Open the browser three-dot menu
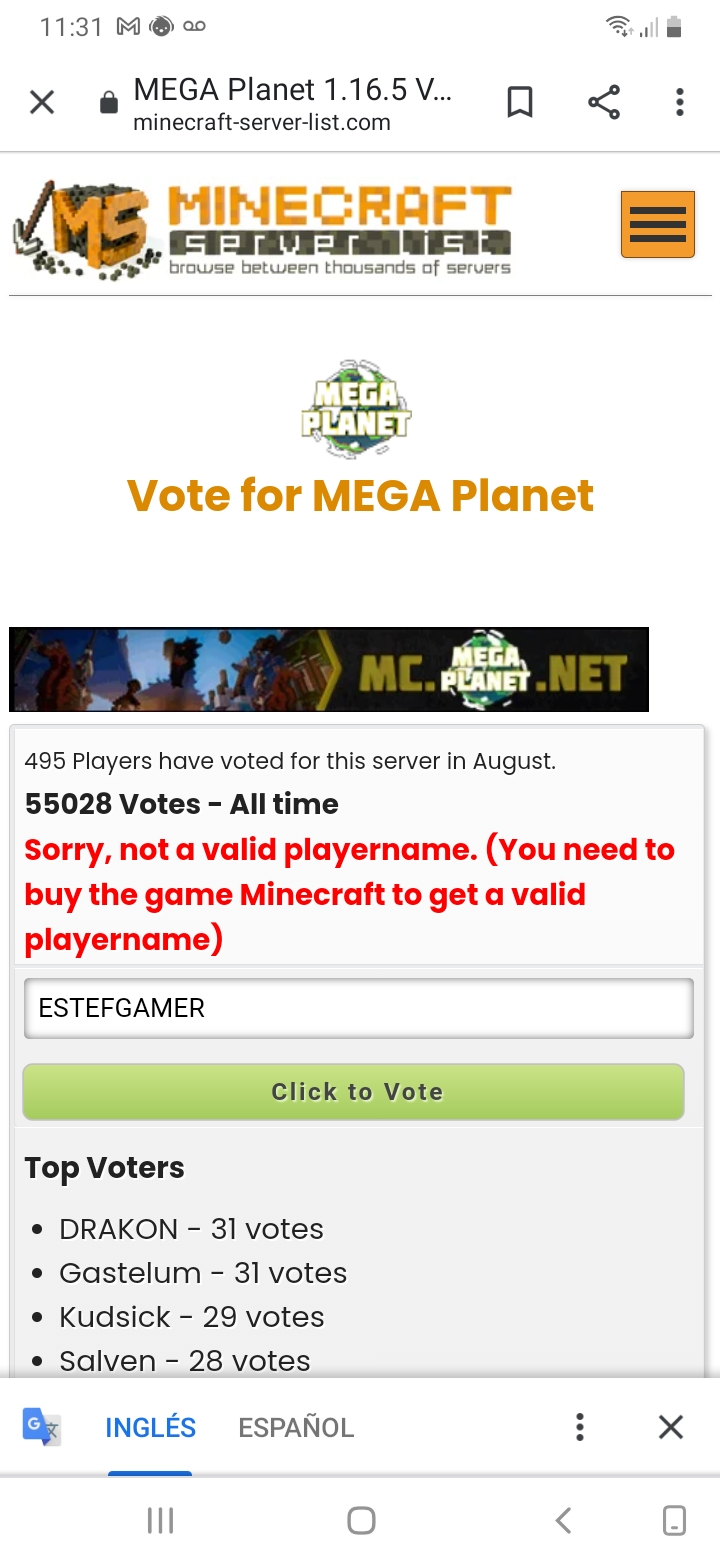720x1560 pixels. click(x=679, y=102)
